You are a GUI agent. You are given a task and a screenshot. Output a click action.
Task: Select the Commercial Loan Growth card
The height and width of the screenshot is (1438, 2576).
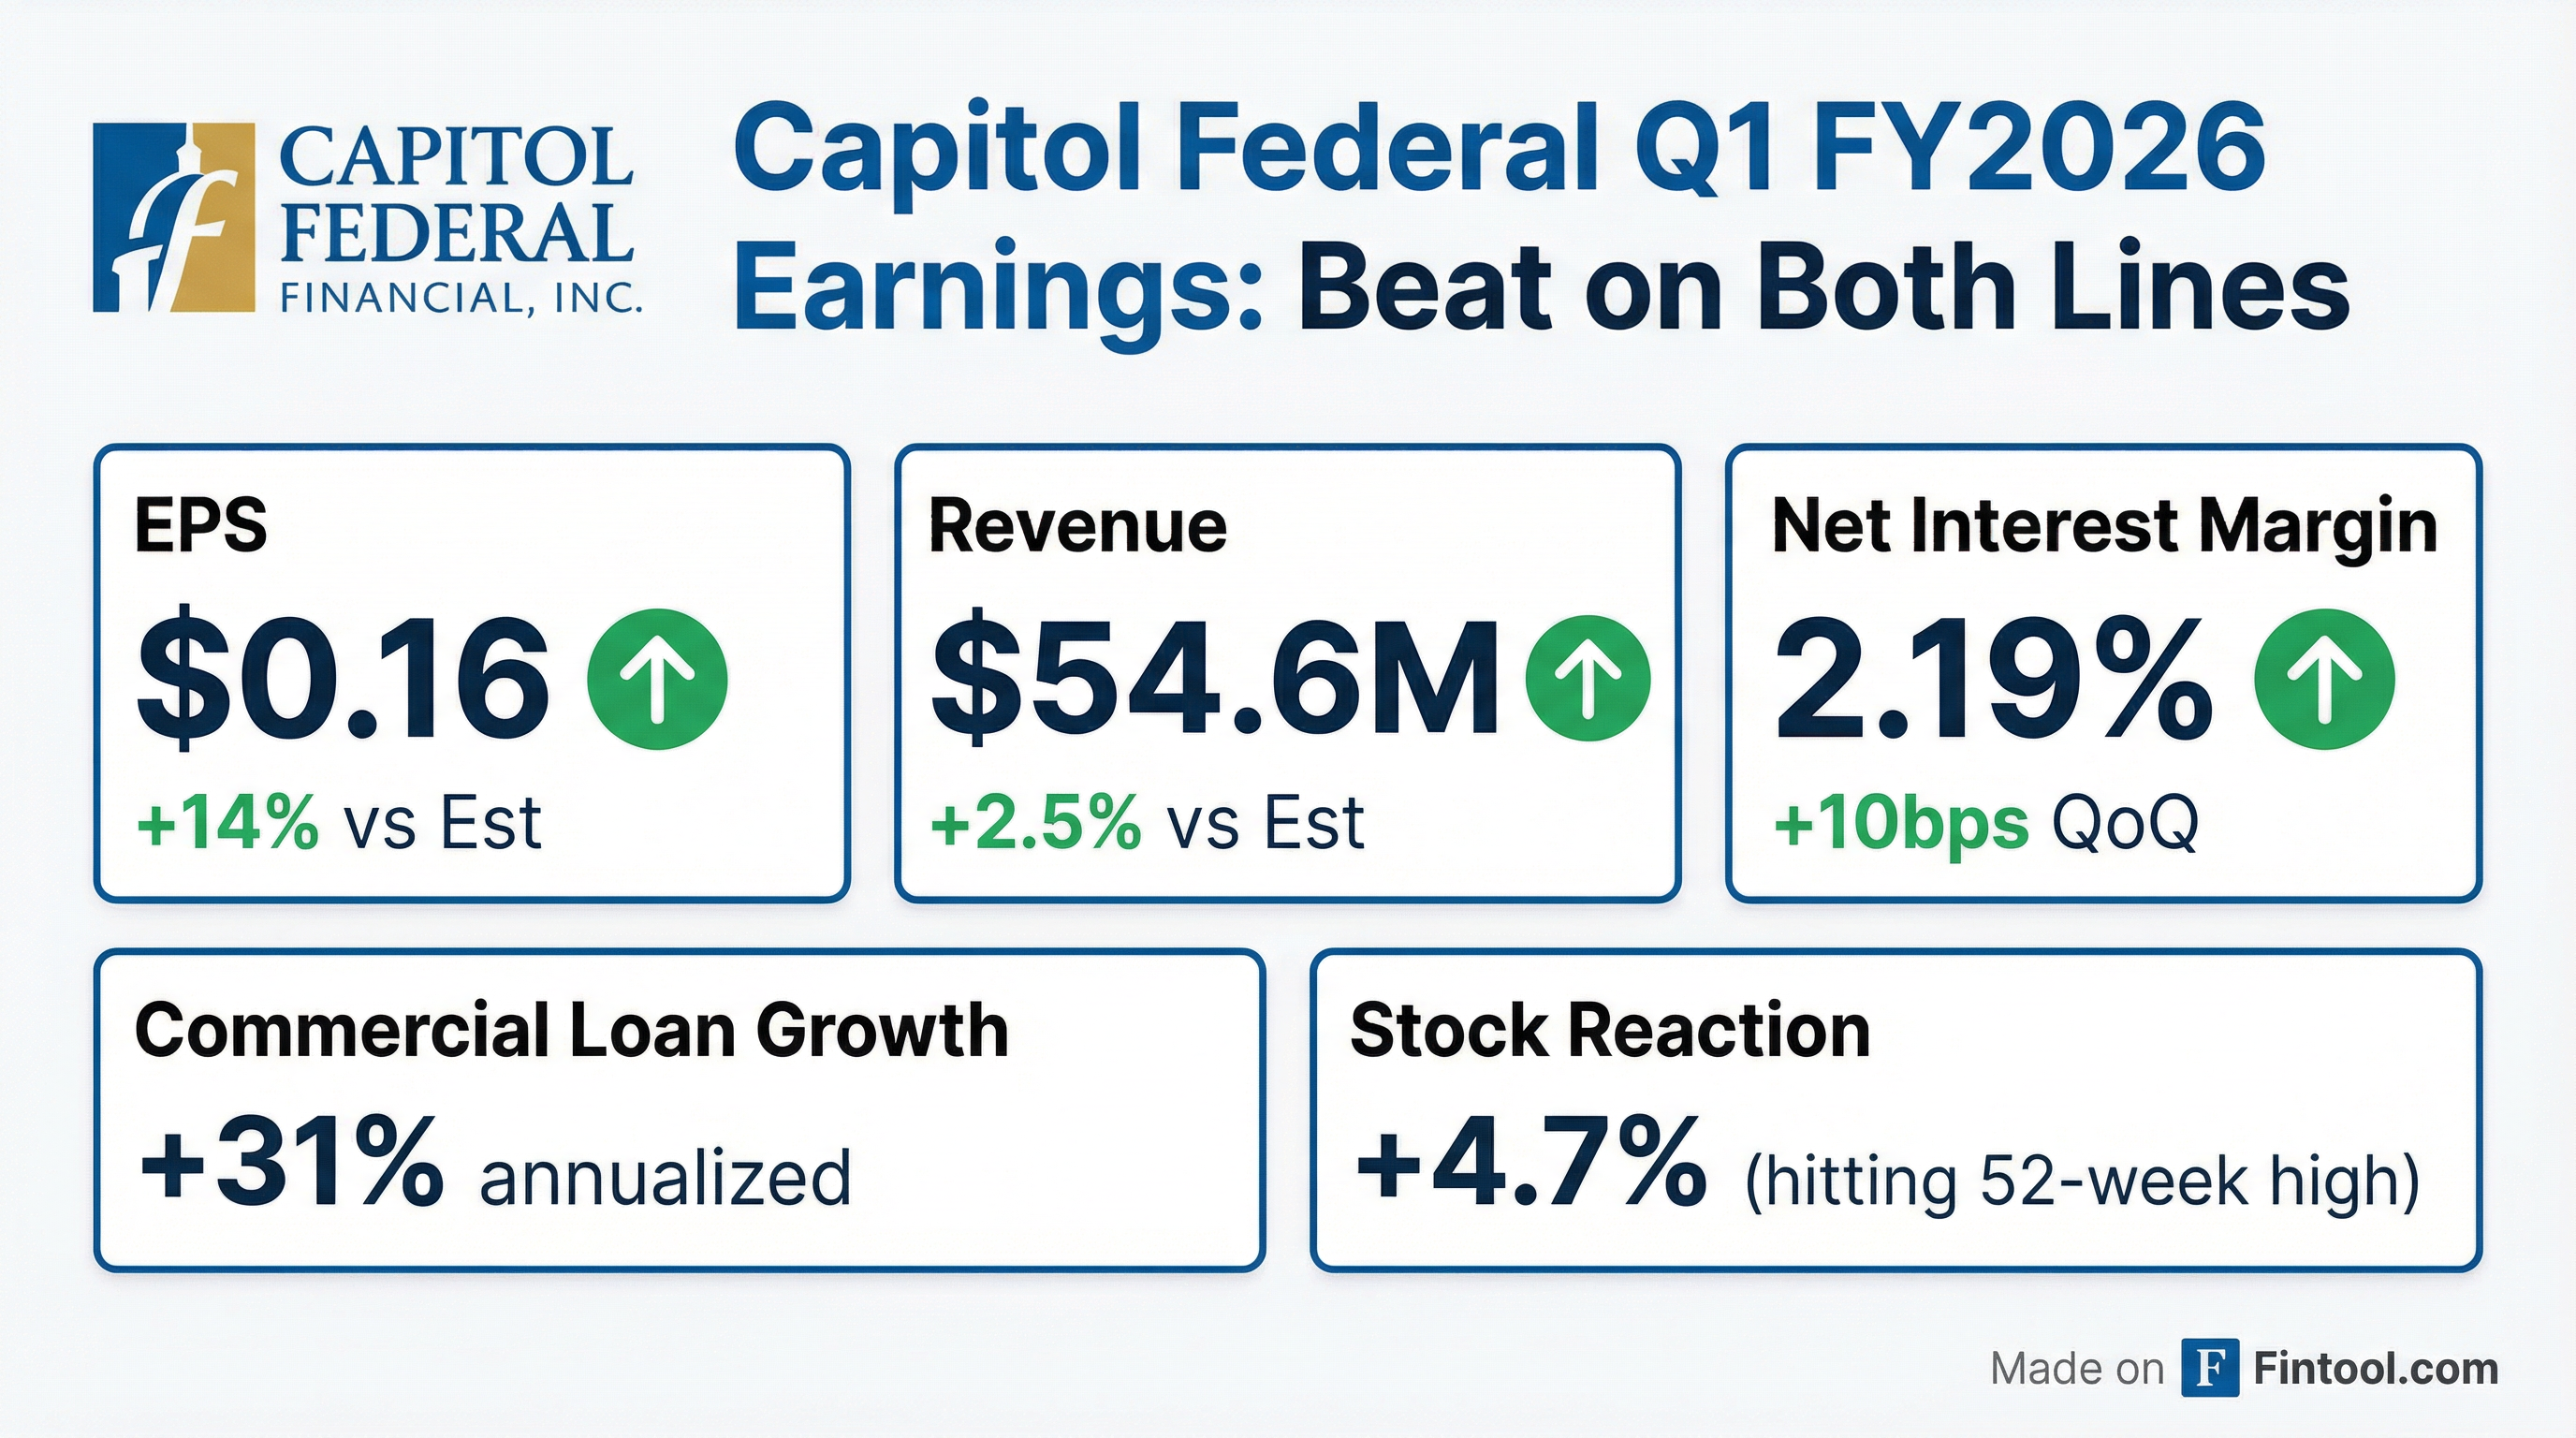point(679,1109)
